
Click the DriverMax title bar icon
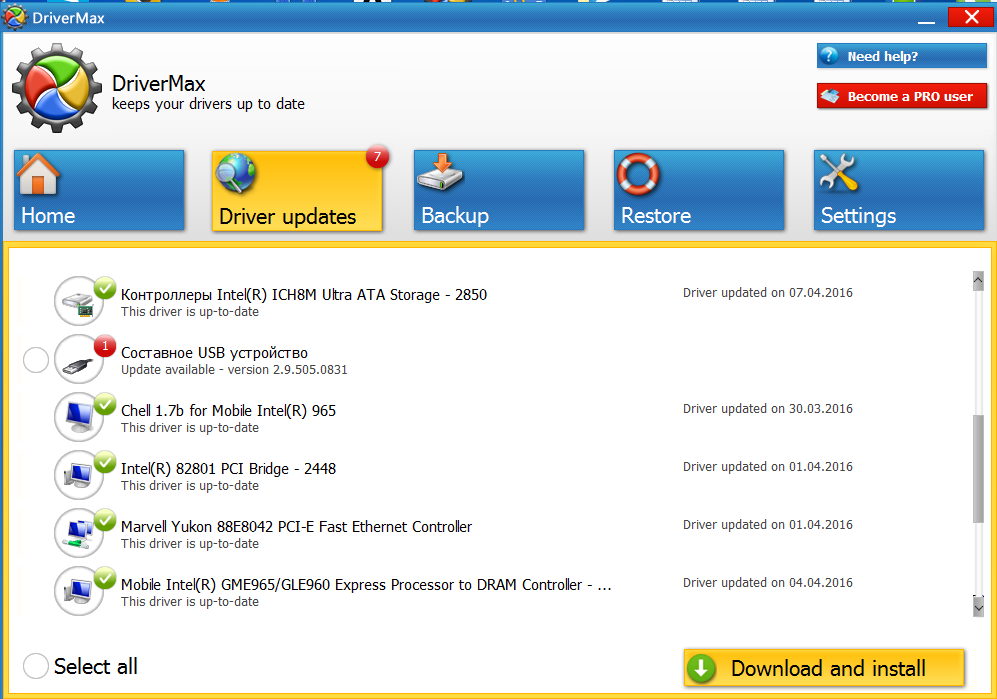coord(15,17)
